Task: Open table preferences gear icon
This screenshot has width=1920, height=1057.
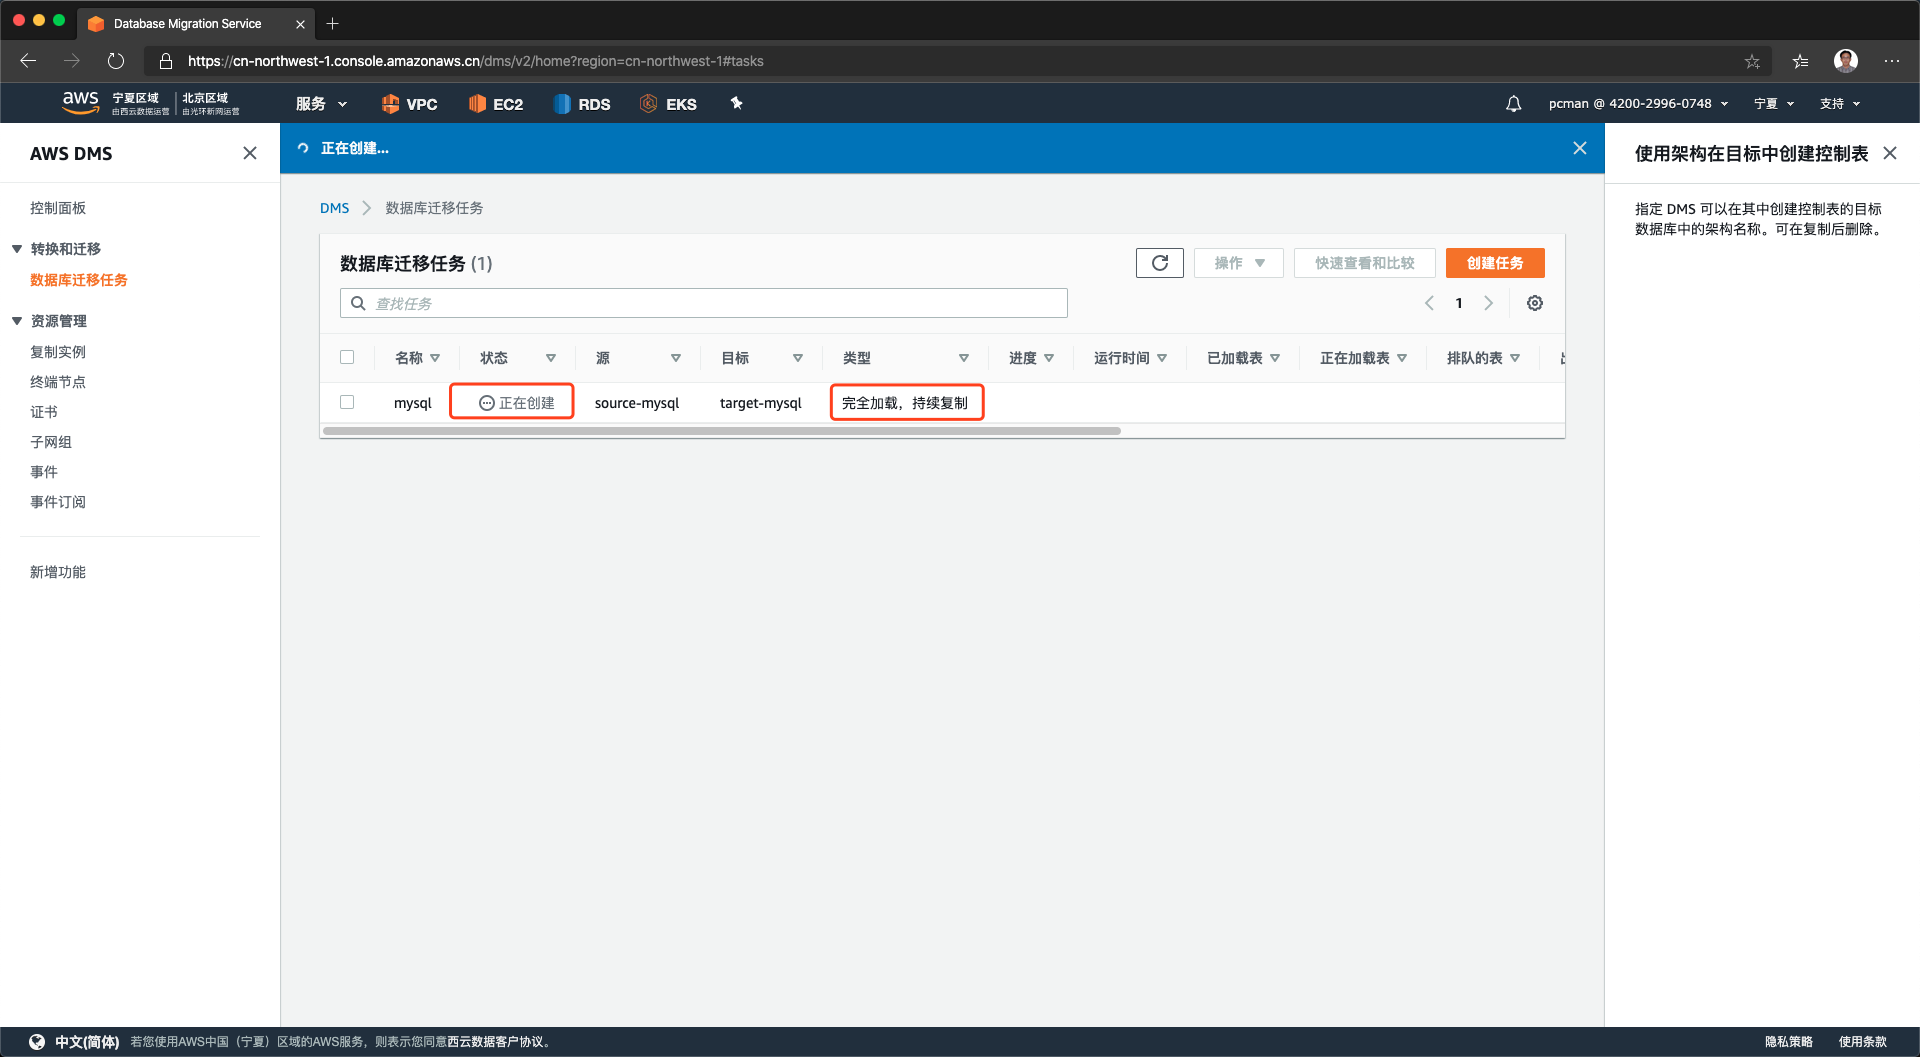Action: click(1534, 303)
